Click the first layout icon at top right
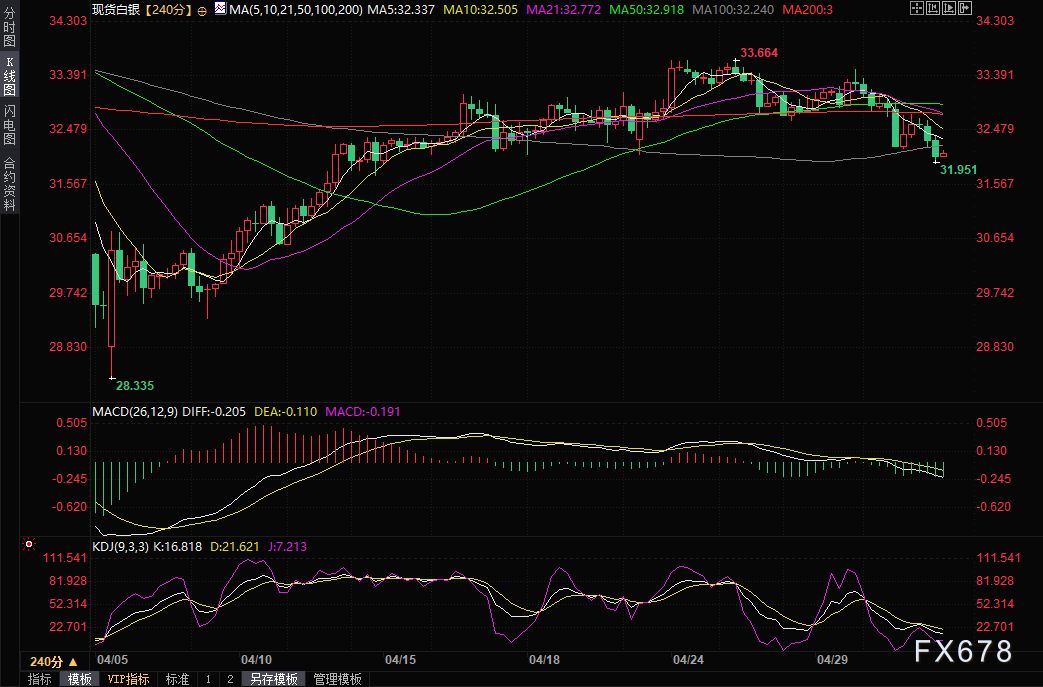The height and width of the screenshot is (687, 1043). pyautogui.click(x=918, y=9)
